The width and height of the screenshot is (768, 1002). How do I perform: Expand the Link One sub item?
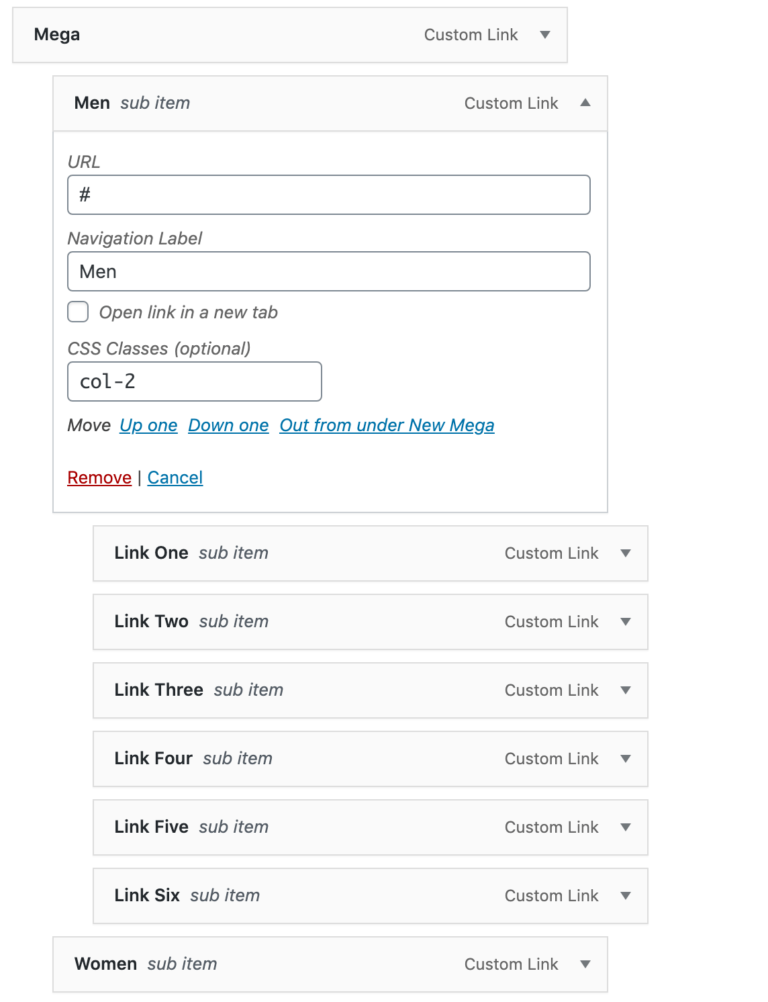coord(625,553)
